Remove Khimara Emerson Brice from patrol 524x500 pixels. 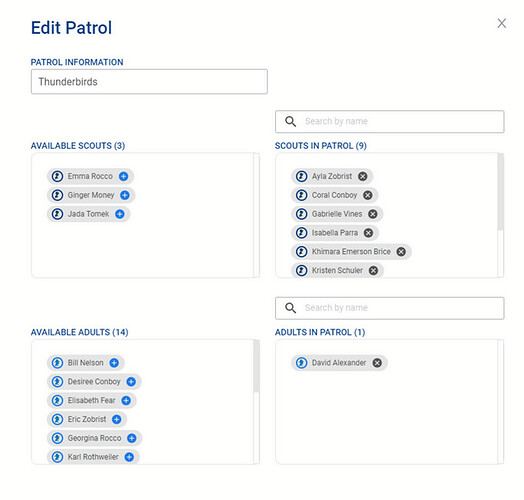(401, 252)
